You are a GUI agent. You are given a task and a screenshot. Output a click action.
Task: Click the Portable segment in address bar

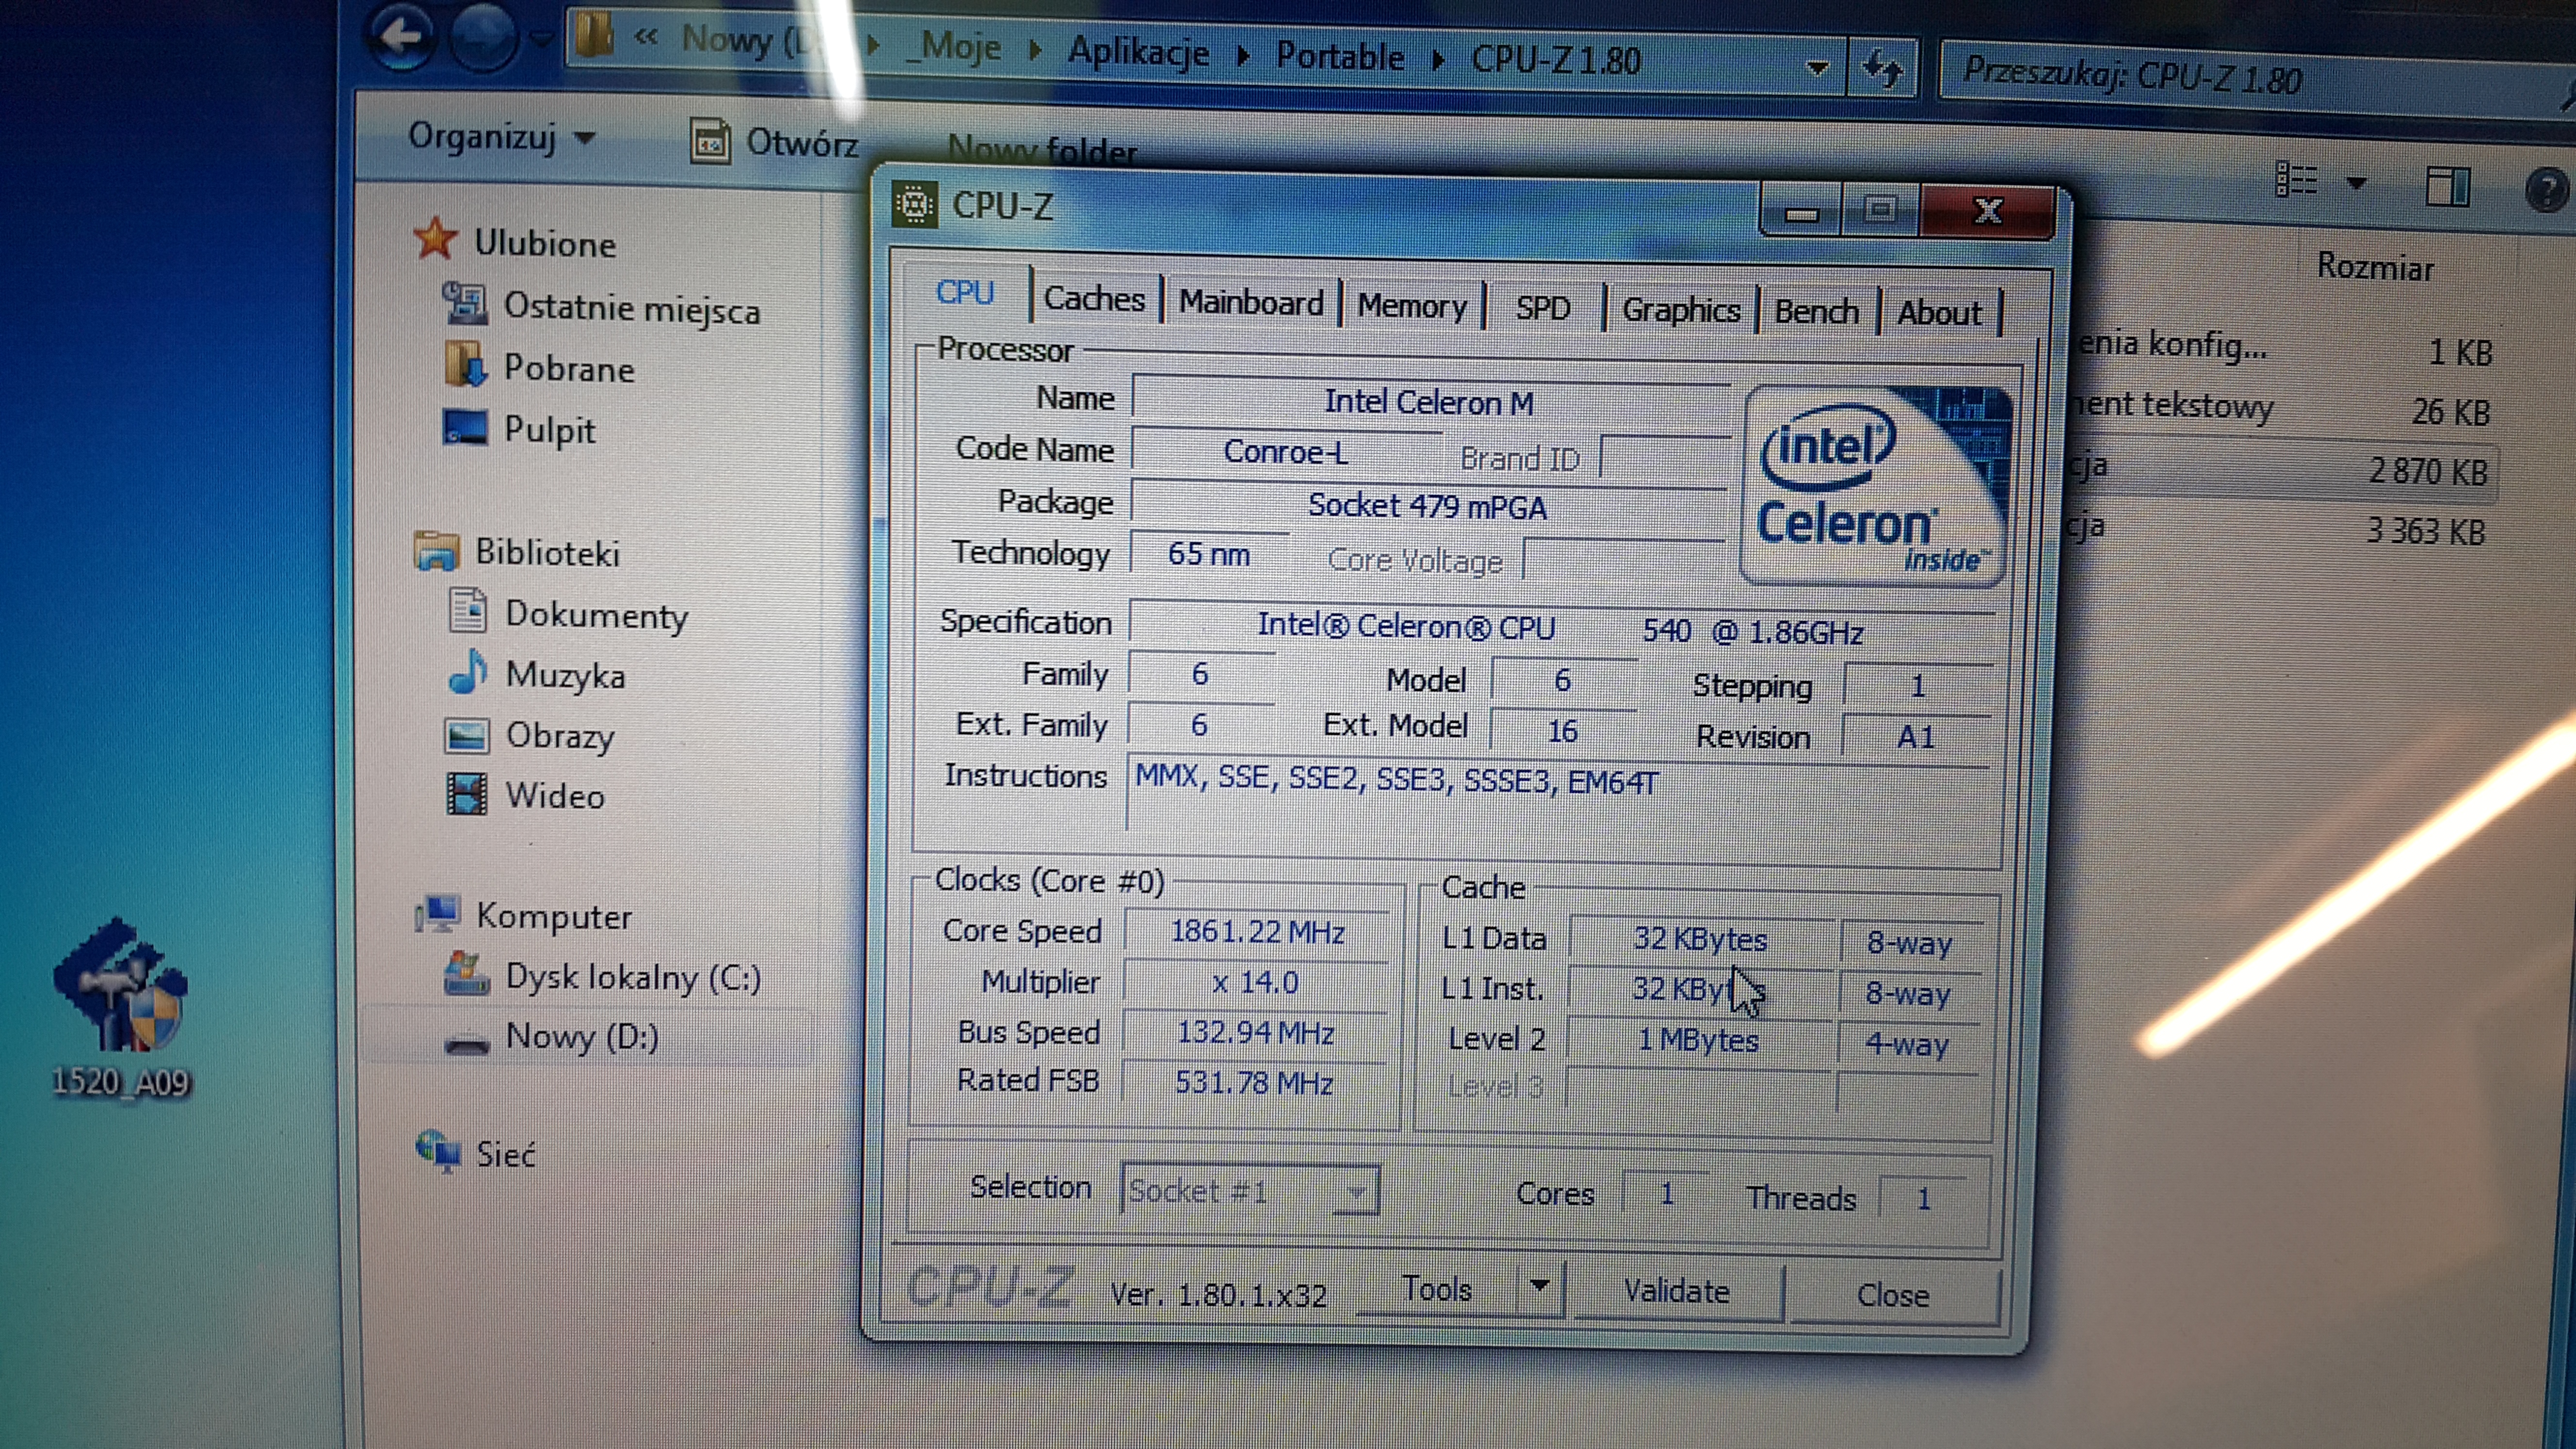[1341, 57]
